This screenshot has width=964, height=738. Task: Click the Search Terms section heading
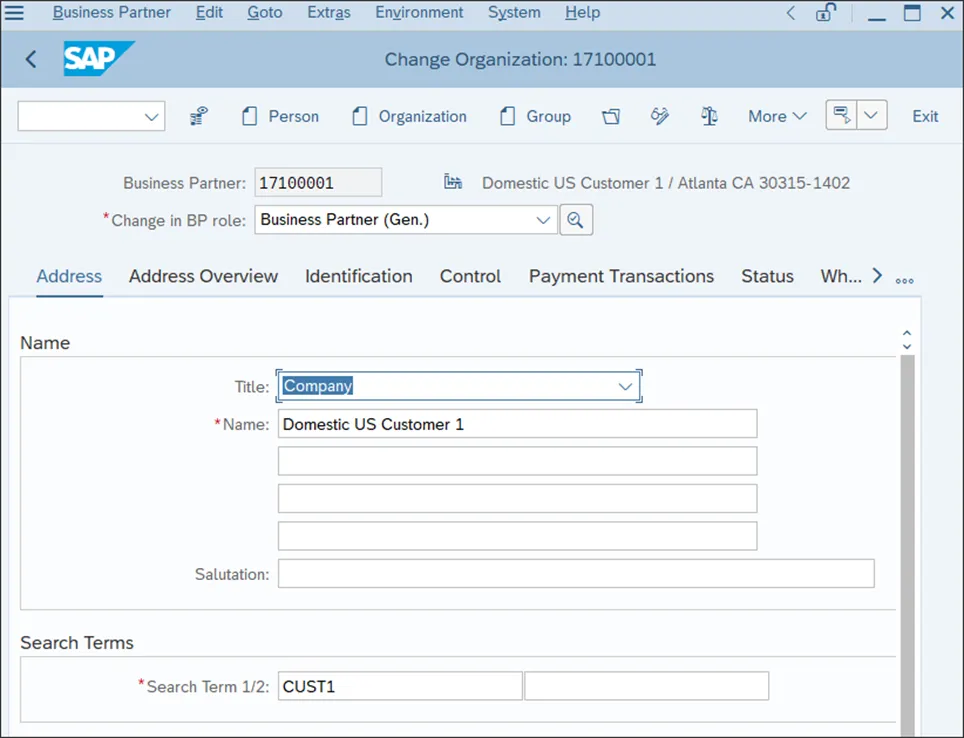77,643
